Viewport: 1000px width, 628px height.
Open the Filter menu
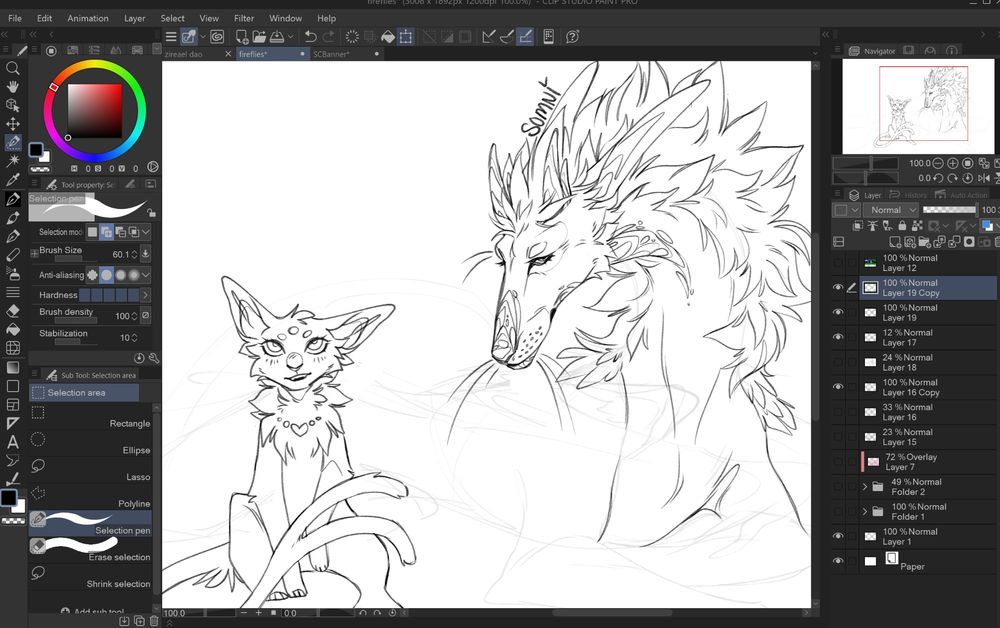point(244,18)
